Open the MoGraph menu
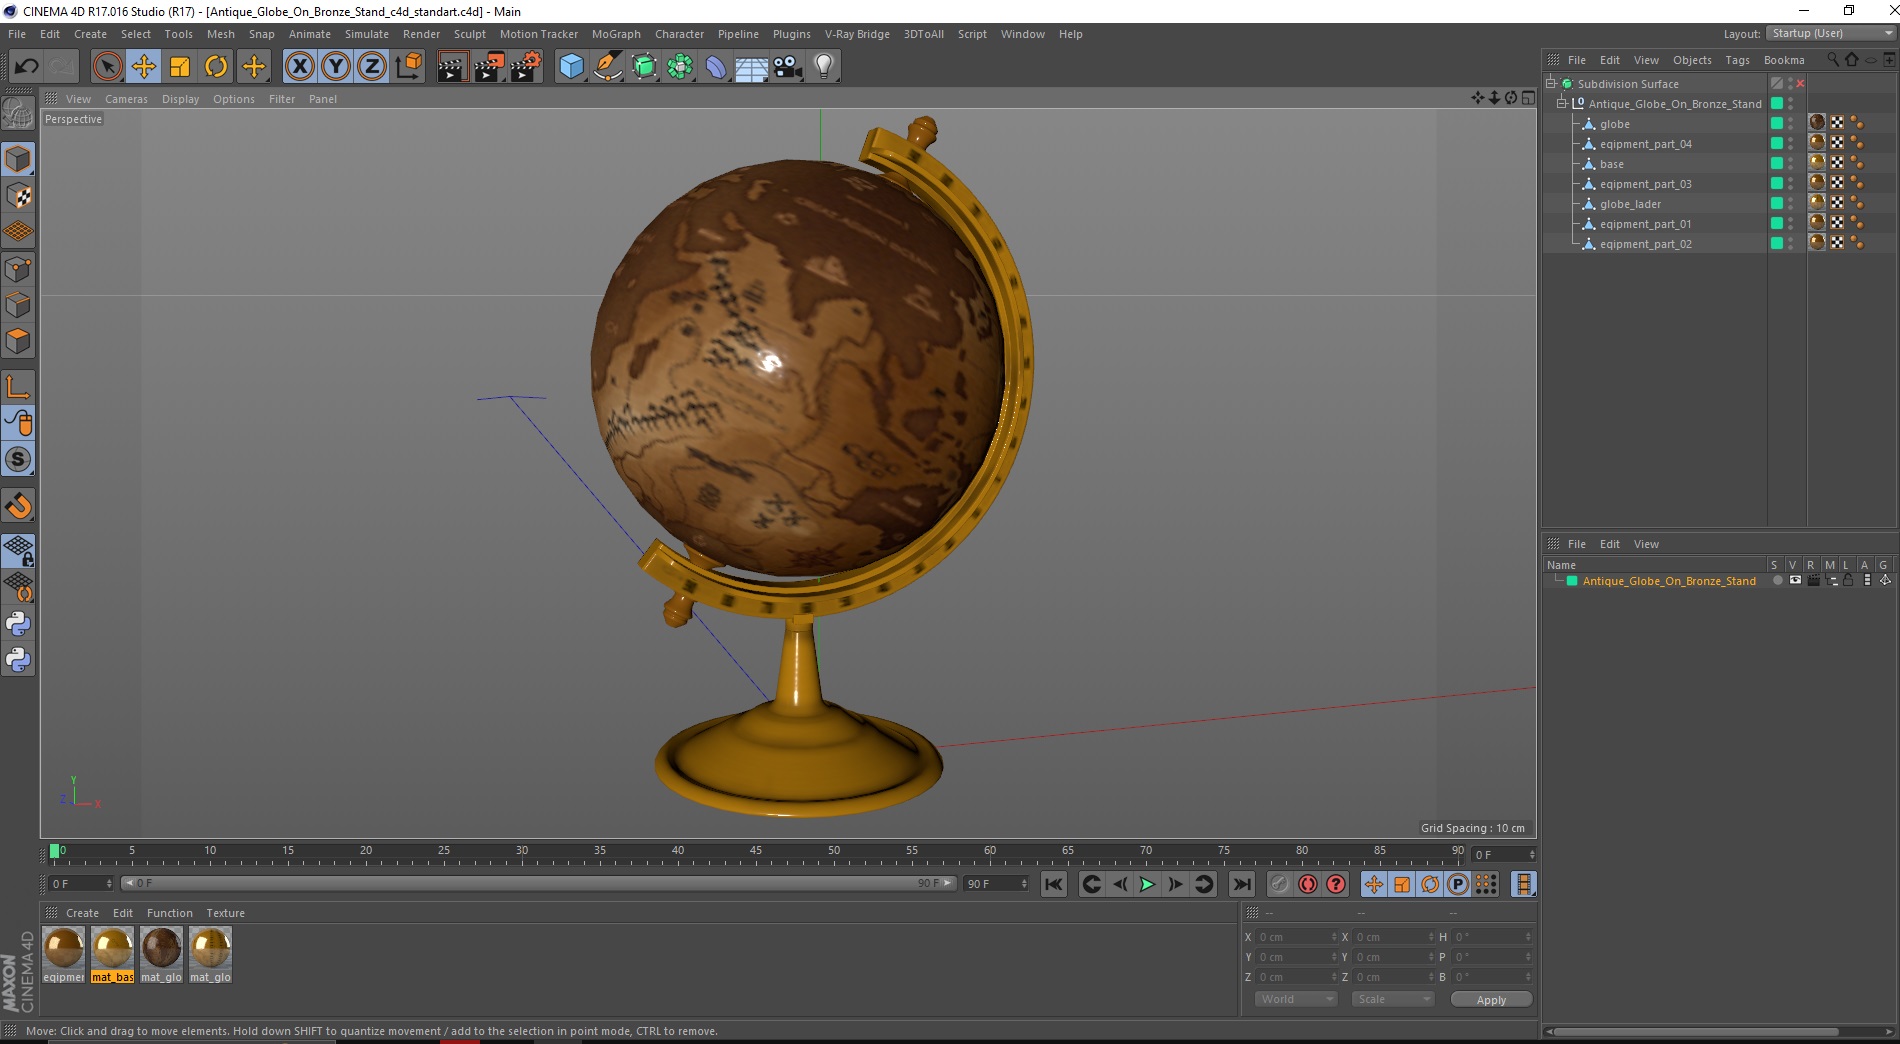This screenshot has width=1900, height=1044. (x=616, y=34)
